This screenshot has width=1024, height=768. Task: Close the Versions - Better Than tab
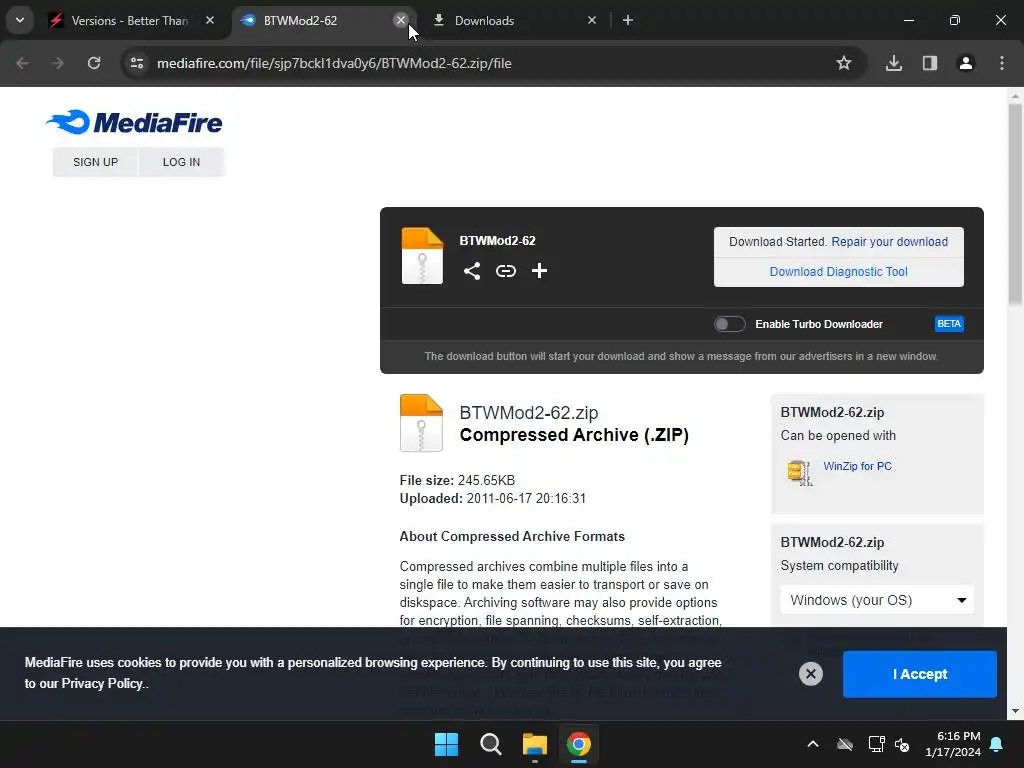(210, 20)
